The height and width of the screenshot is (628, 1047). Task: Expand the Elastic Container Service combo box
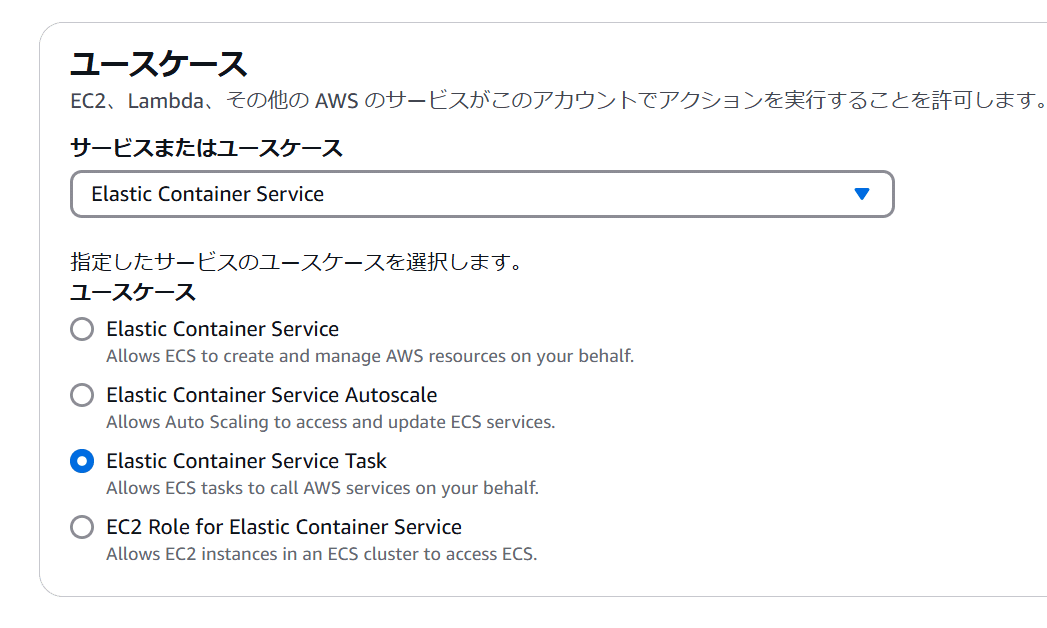[480, 193]
